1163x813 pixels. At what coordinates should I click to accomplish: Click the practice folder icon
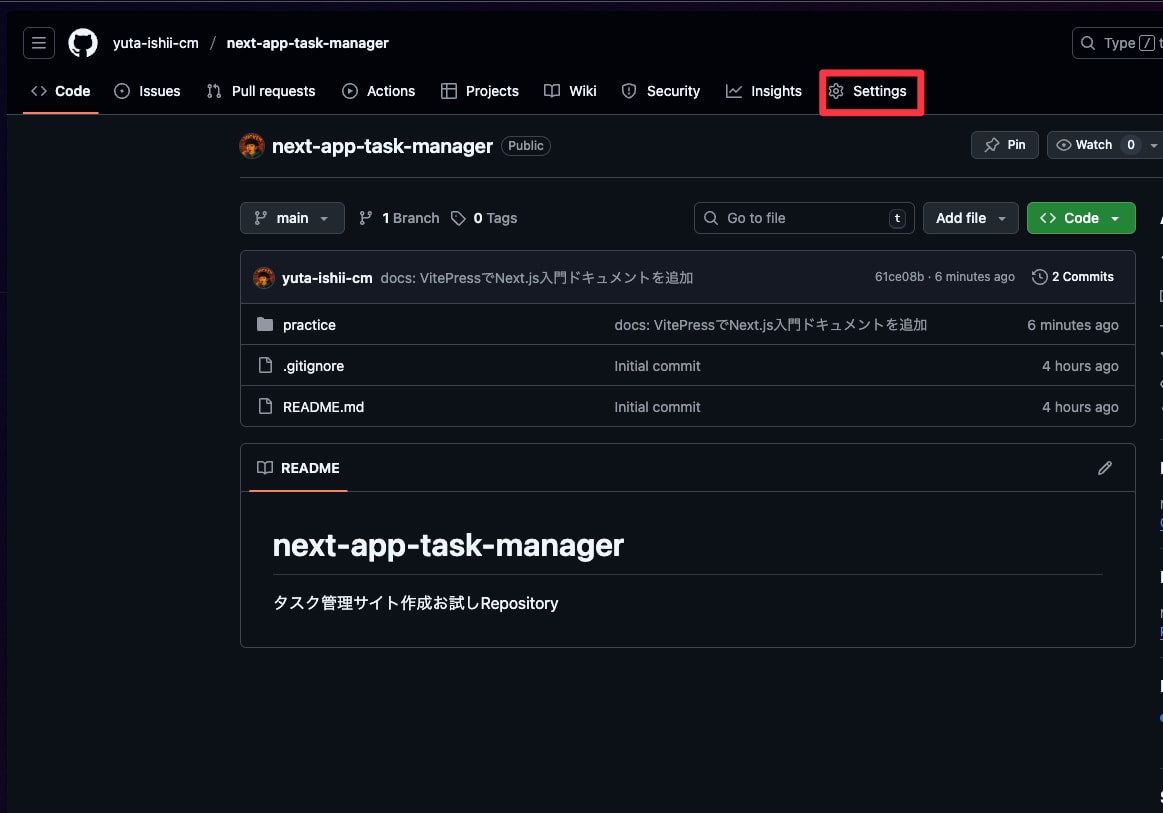pyautogui.click(x=265, y=325)
